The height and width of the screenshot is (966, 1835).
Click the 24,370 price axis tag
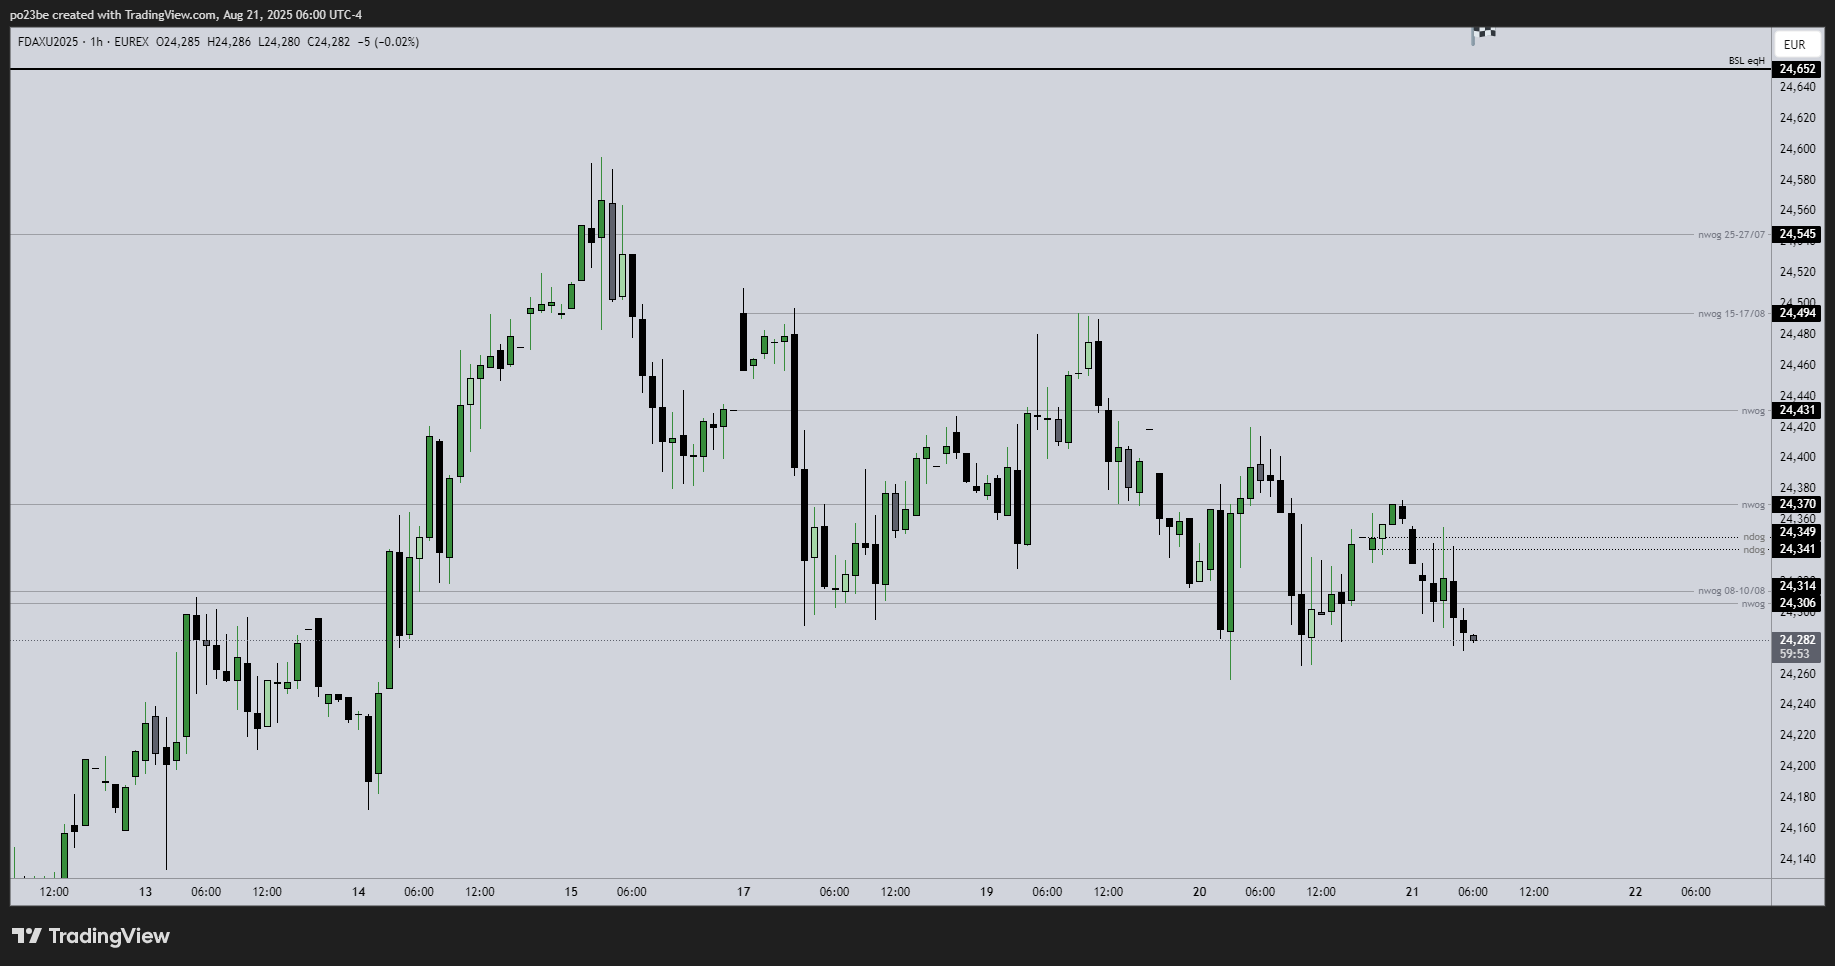[1797, 504]
